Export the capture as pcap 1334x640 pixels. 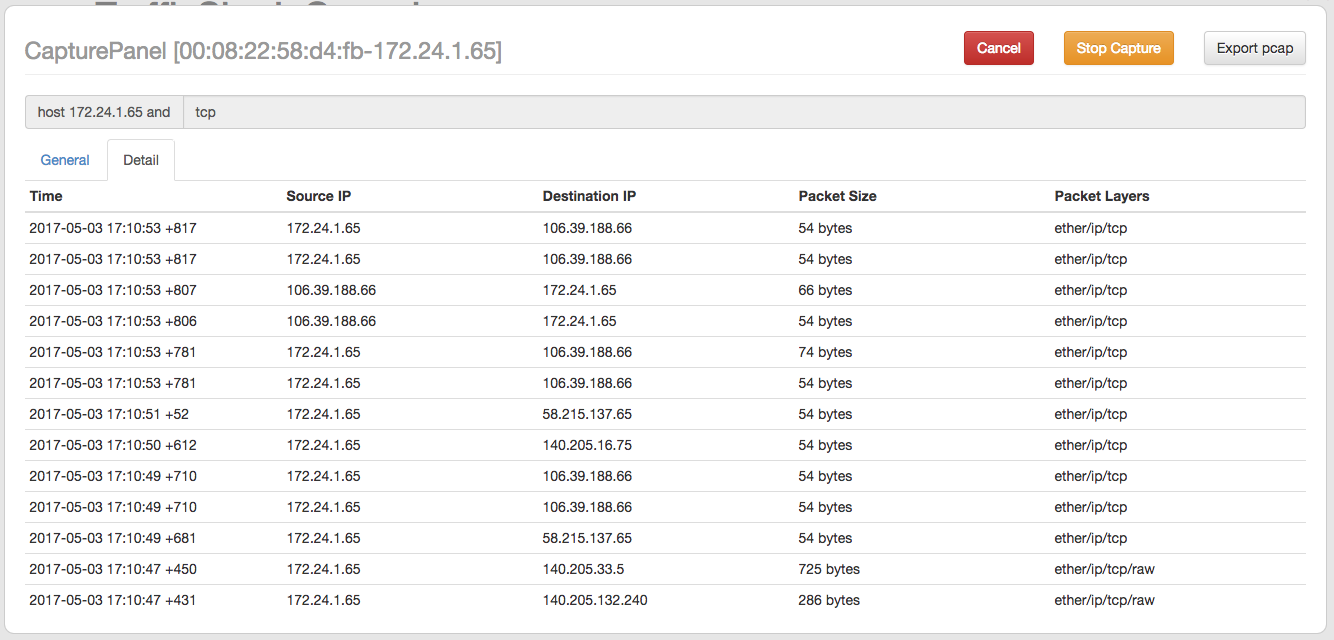tap(1254, 48)
